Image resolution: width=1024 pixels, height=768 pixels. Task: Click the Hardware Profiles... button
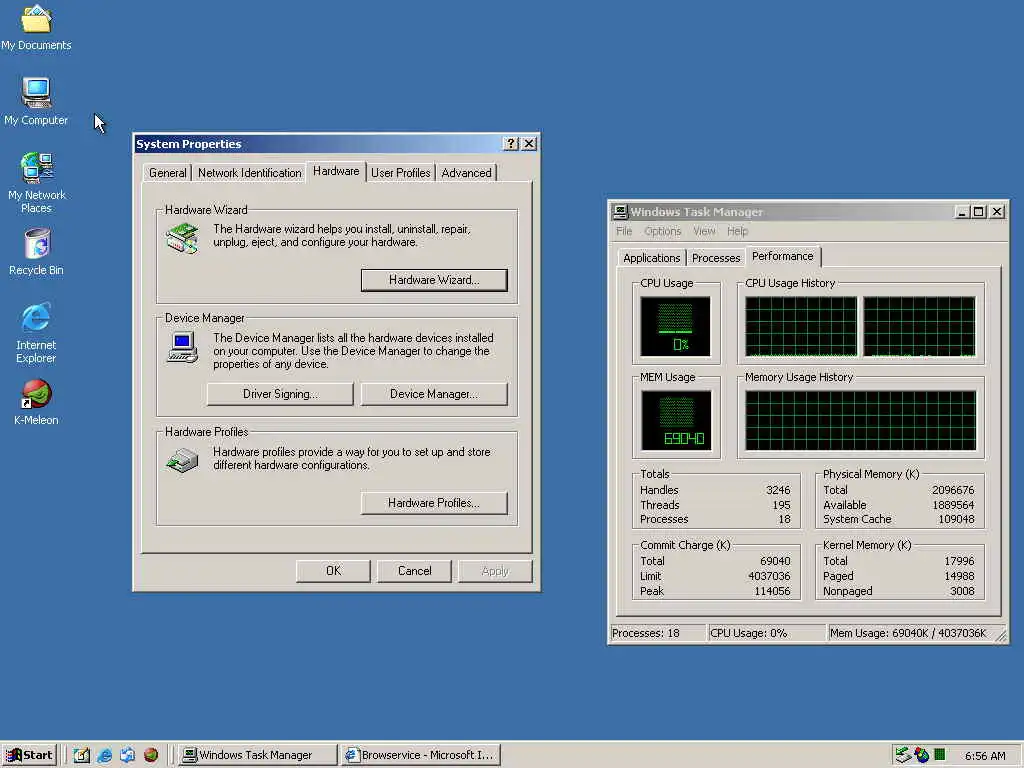(434, 503)
